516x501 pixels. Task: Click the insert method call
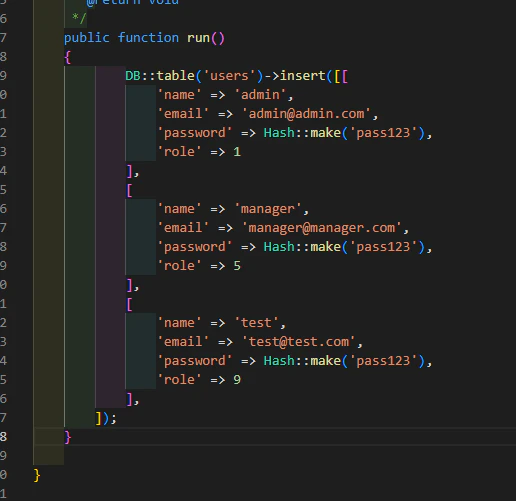click(303, 76)
